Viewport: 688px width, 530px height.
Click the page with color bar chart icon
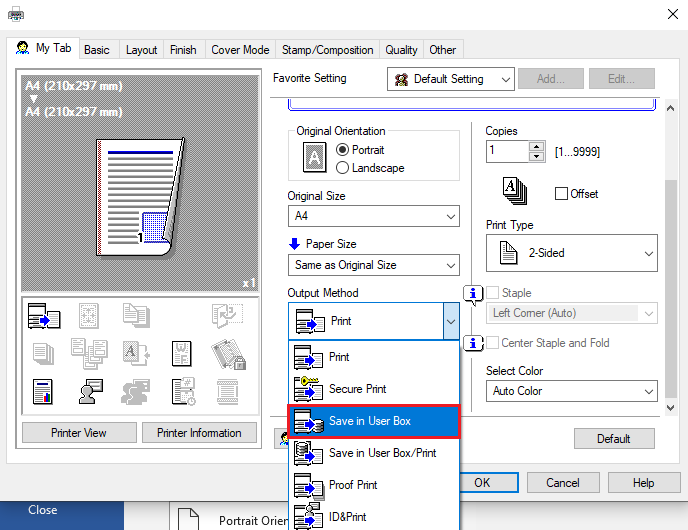pos(43,392)
